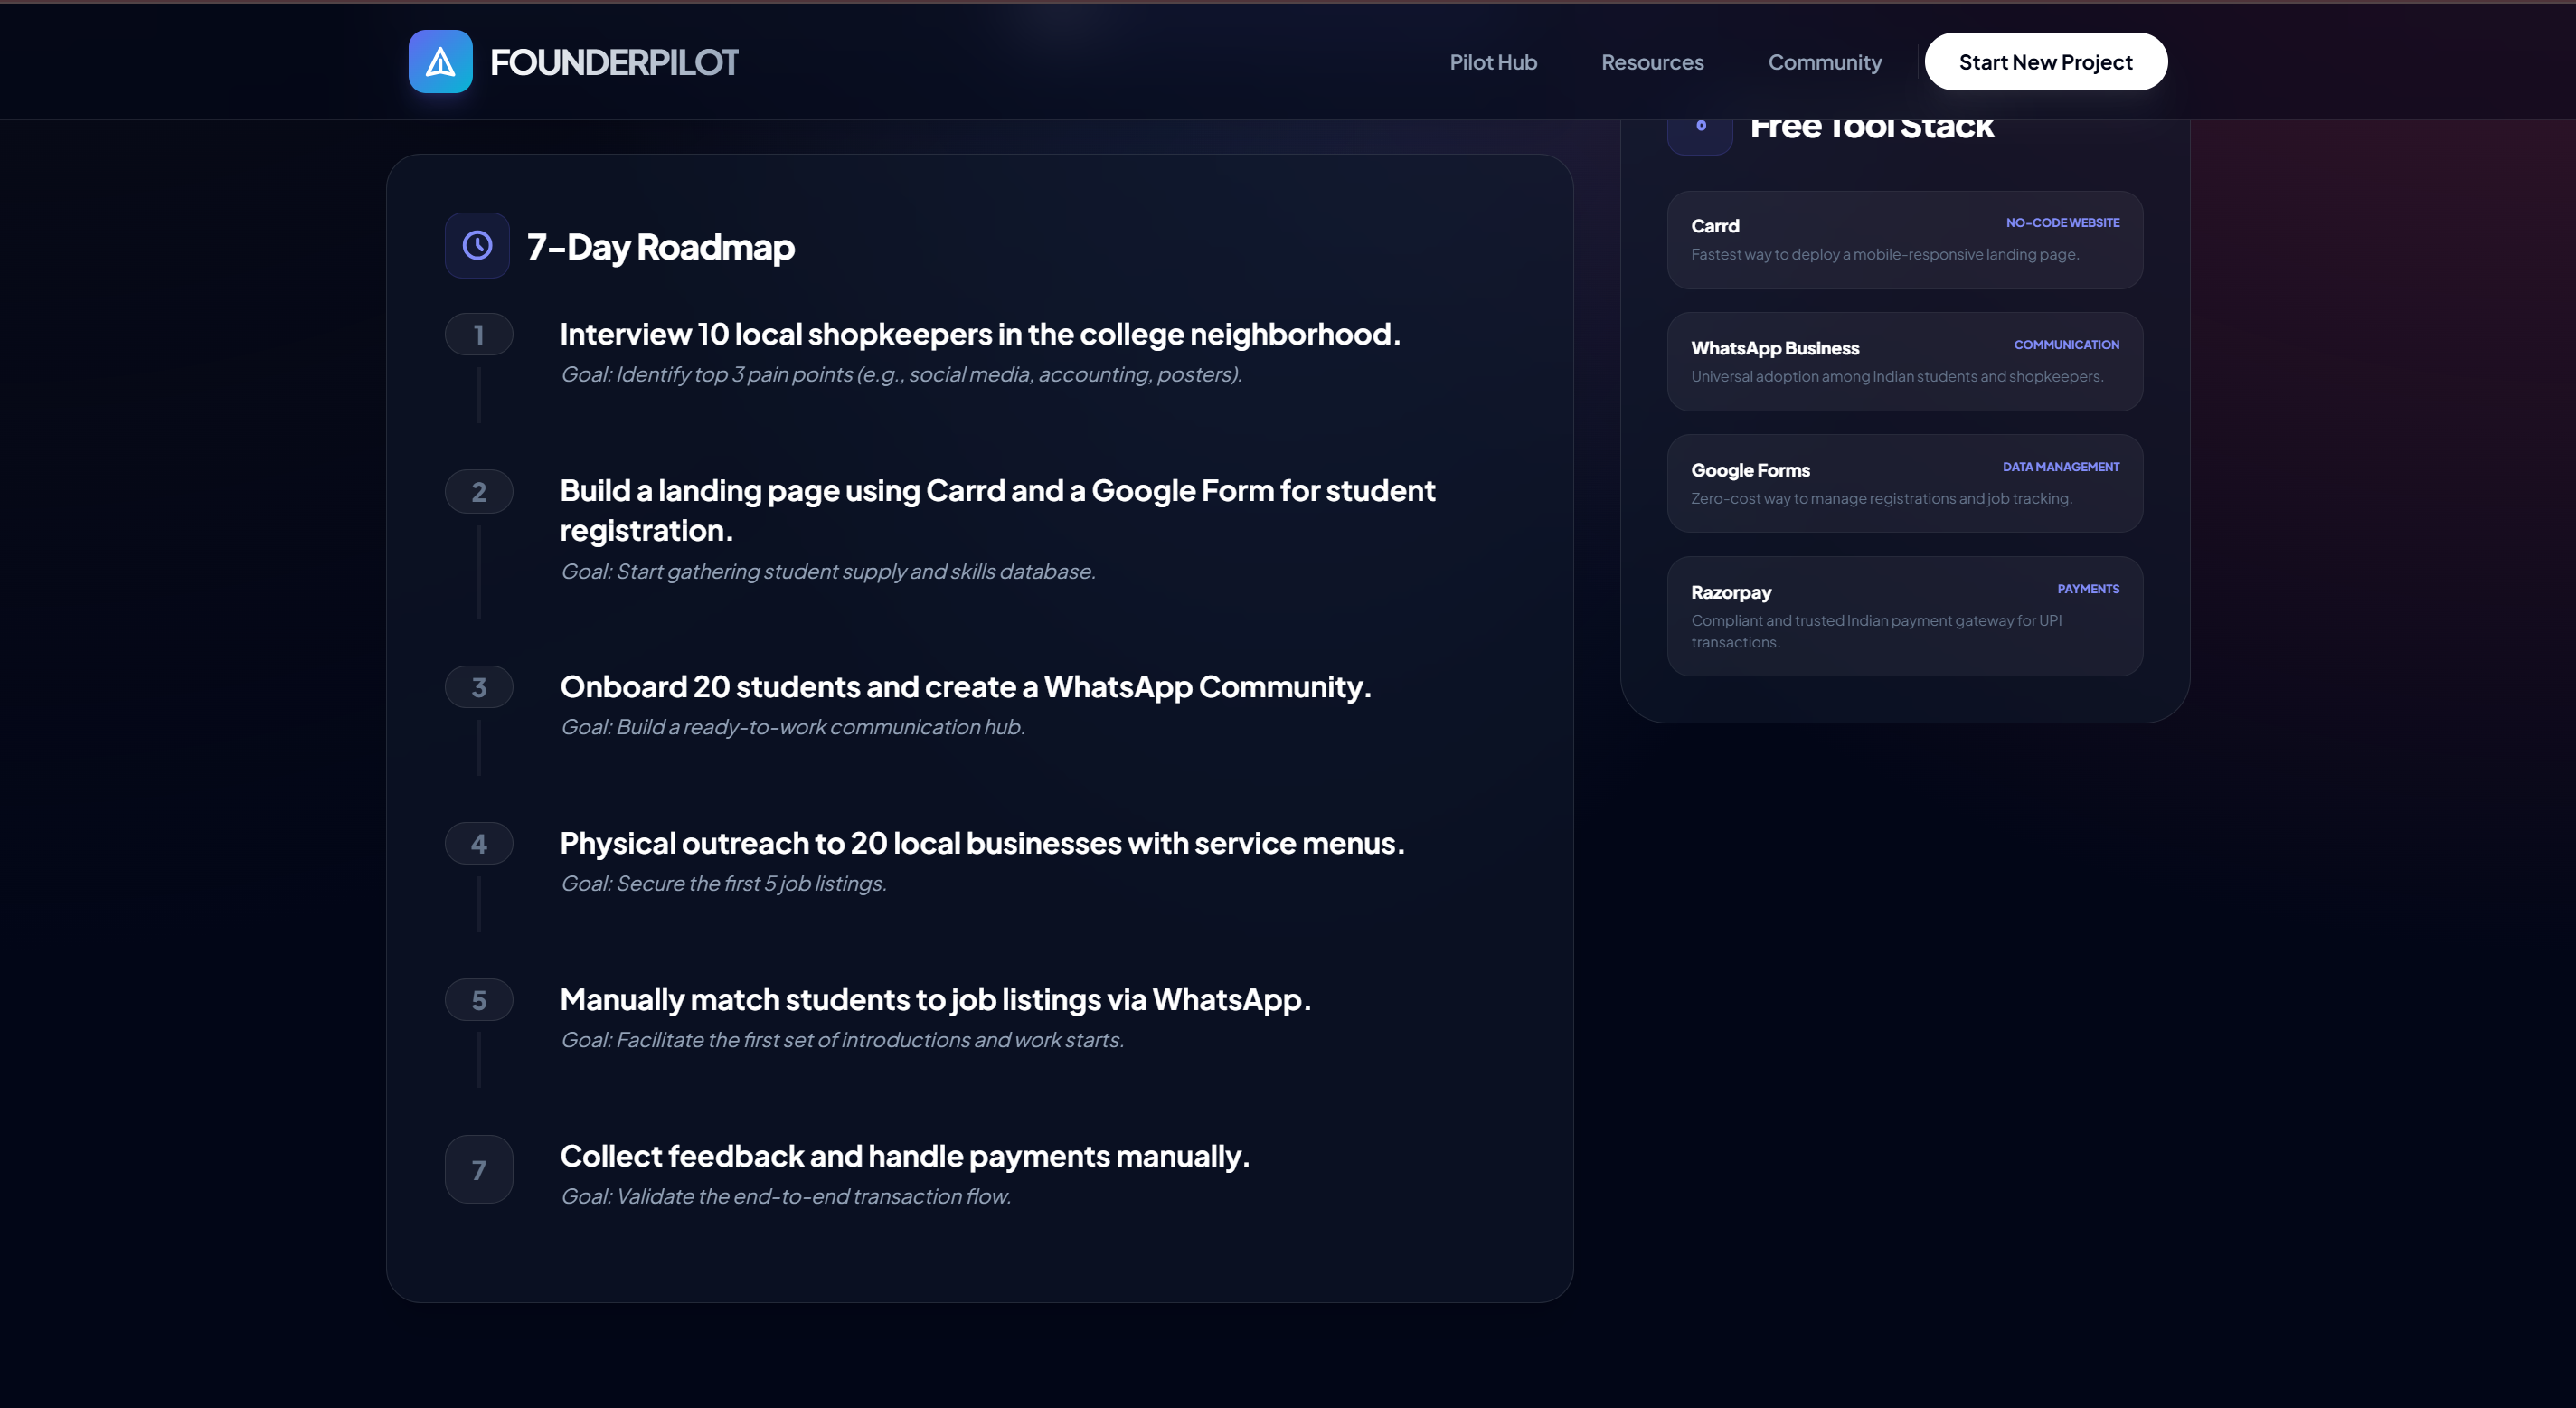The height and width of the screenshot is (1408, 2576).
Task: Click the clock icon beside 7-Day Roadmap
Action: (477, 245)
